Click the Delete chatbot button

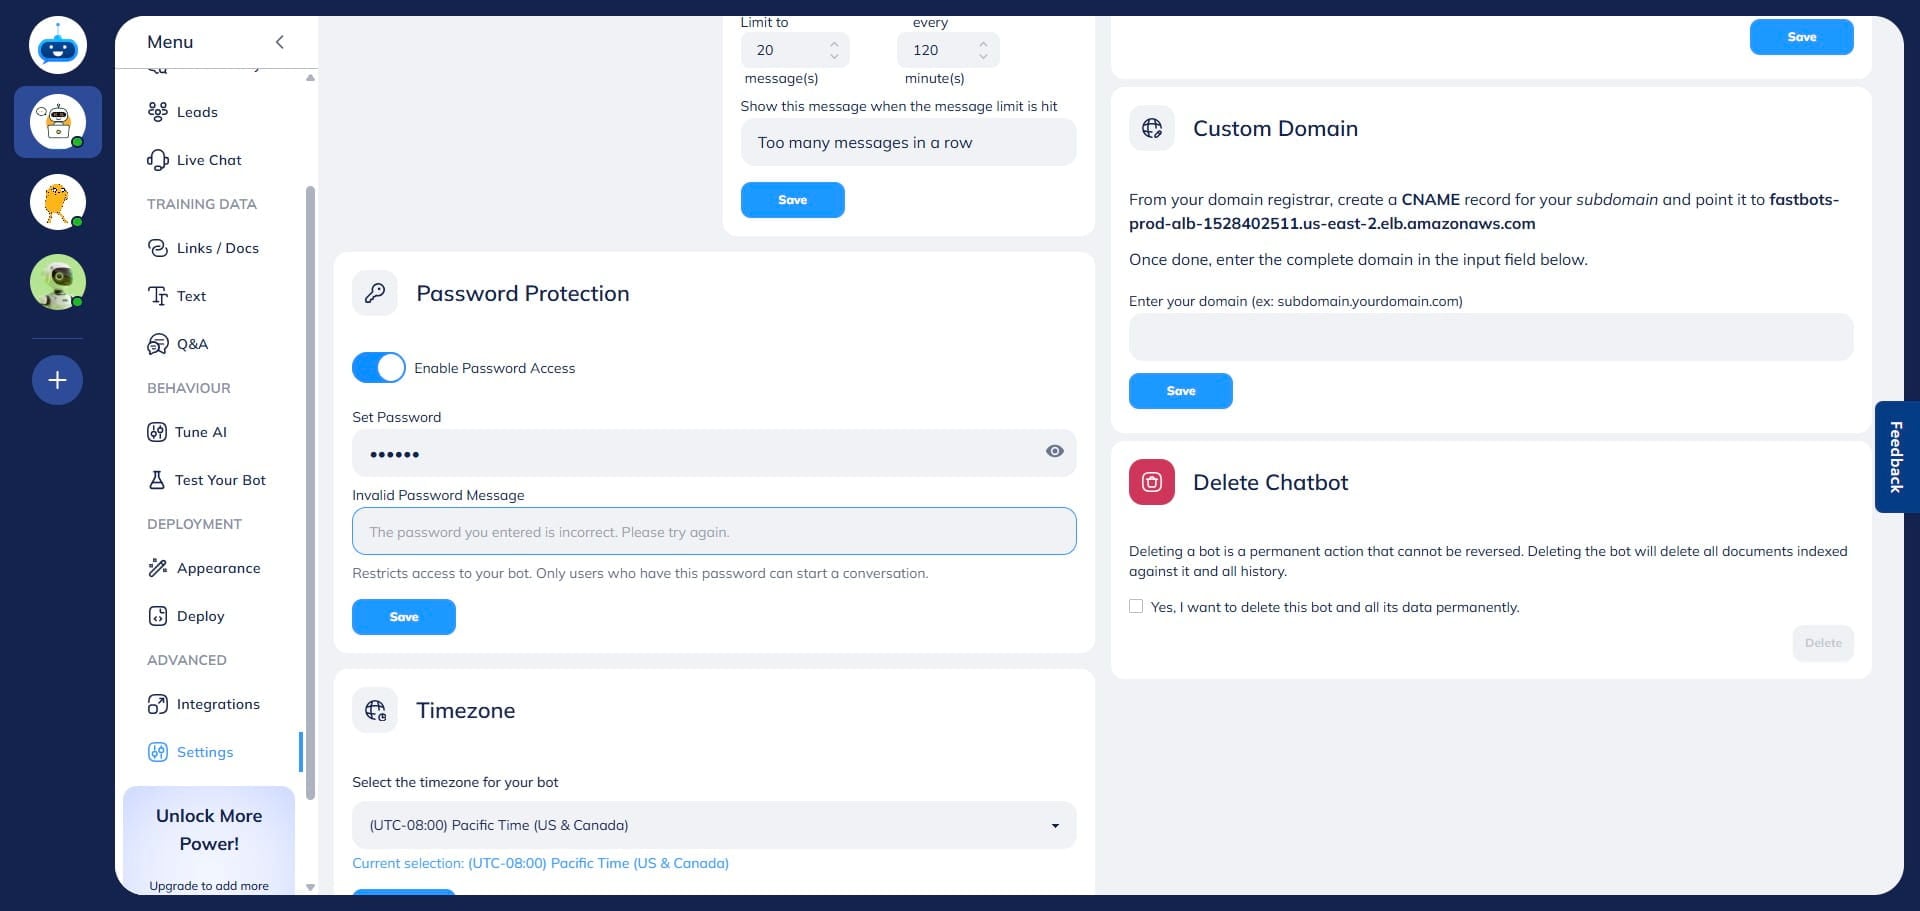1823,643
